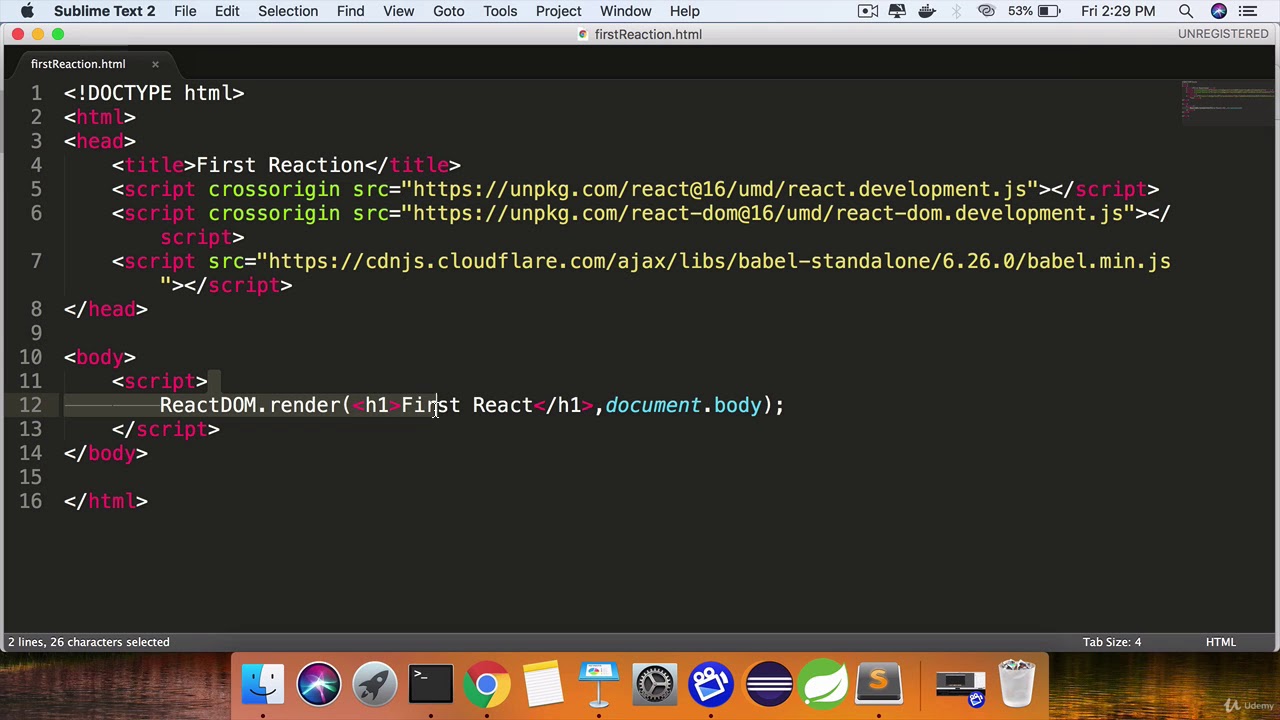Open Docker whale menu bar icon

927,11
